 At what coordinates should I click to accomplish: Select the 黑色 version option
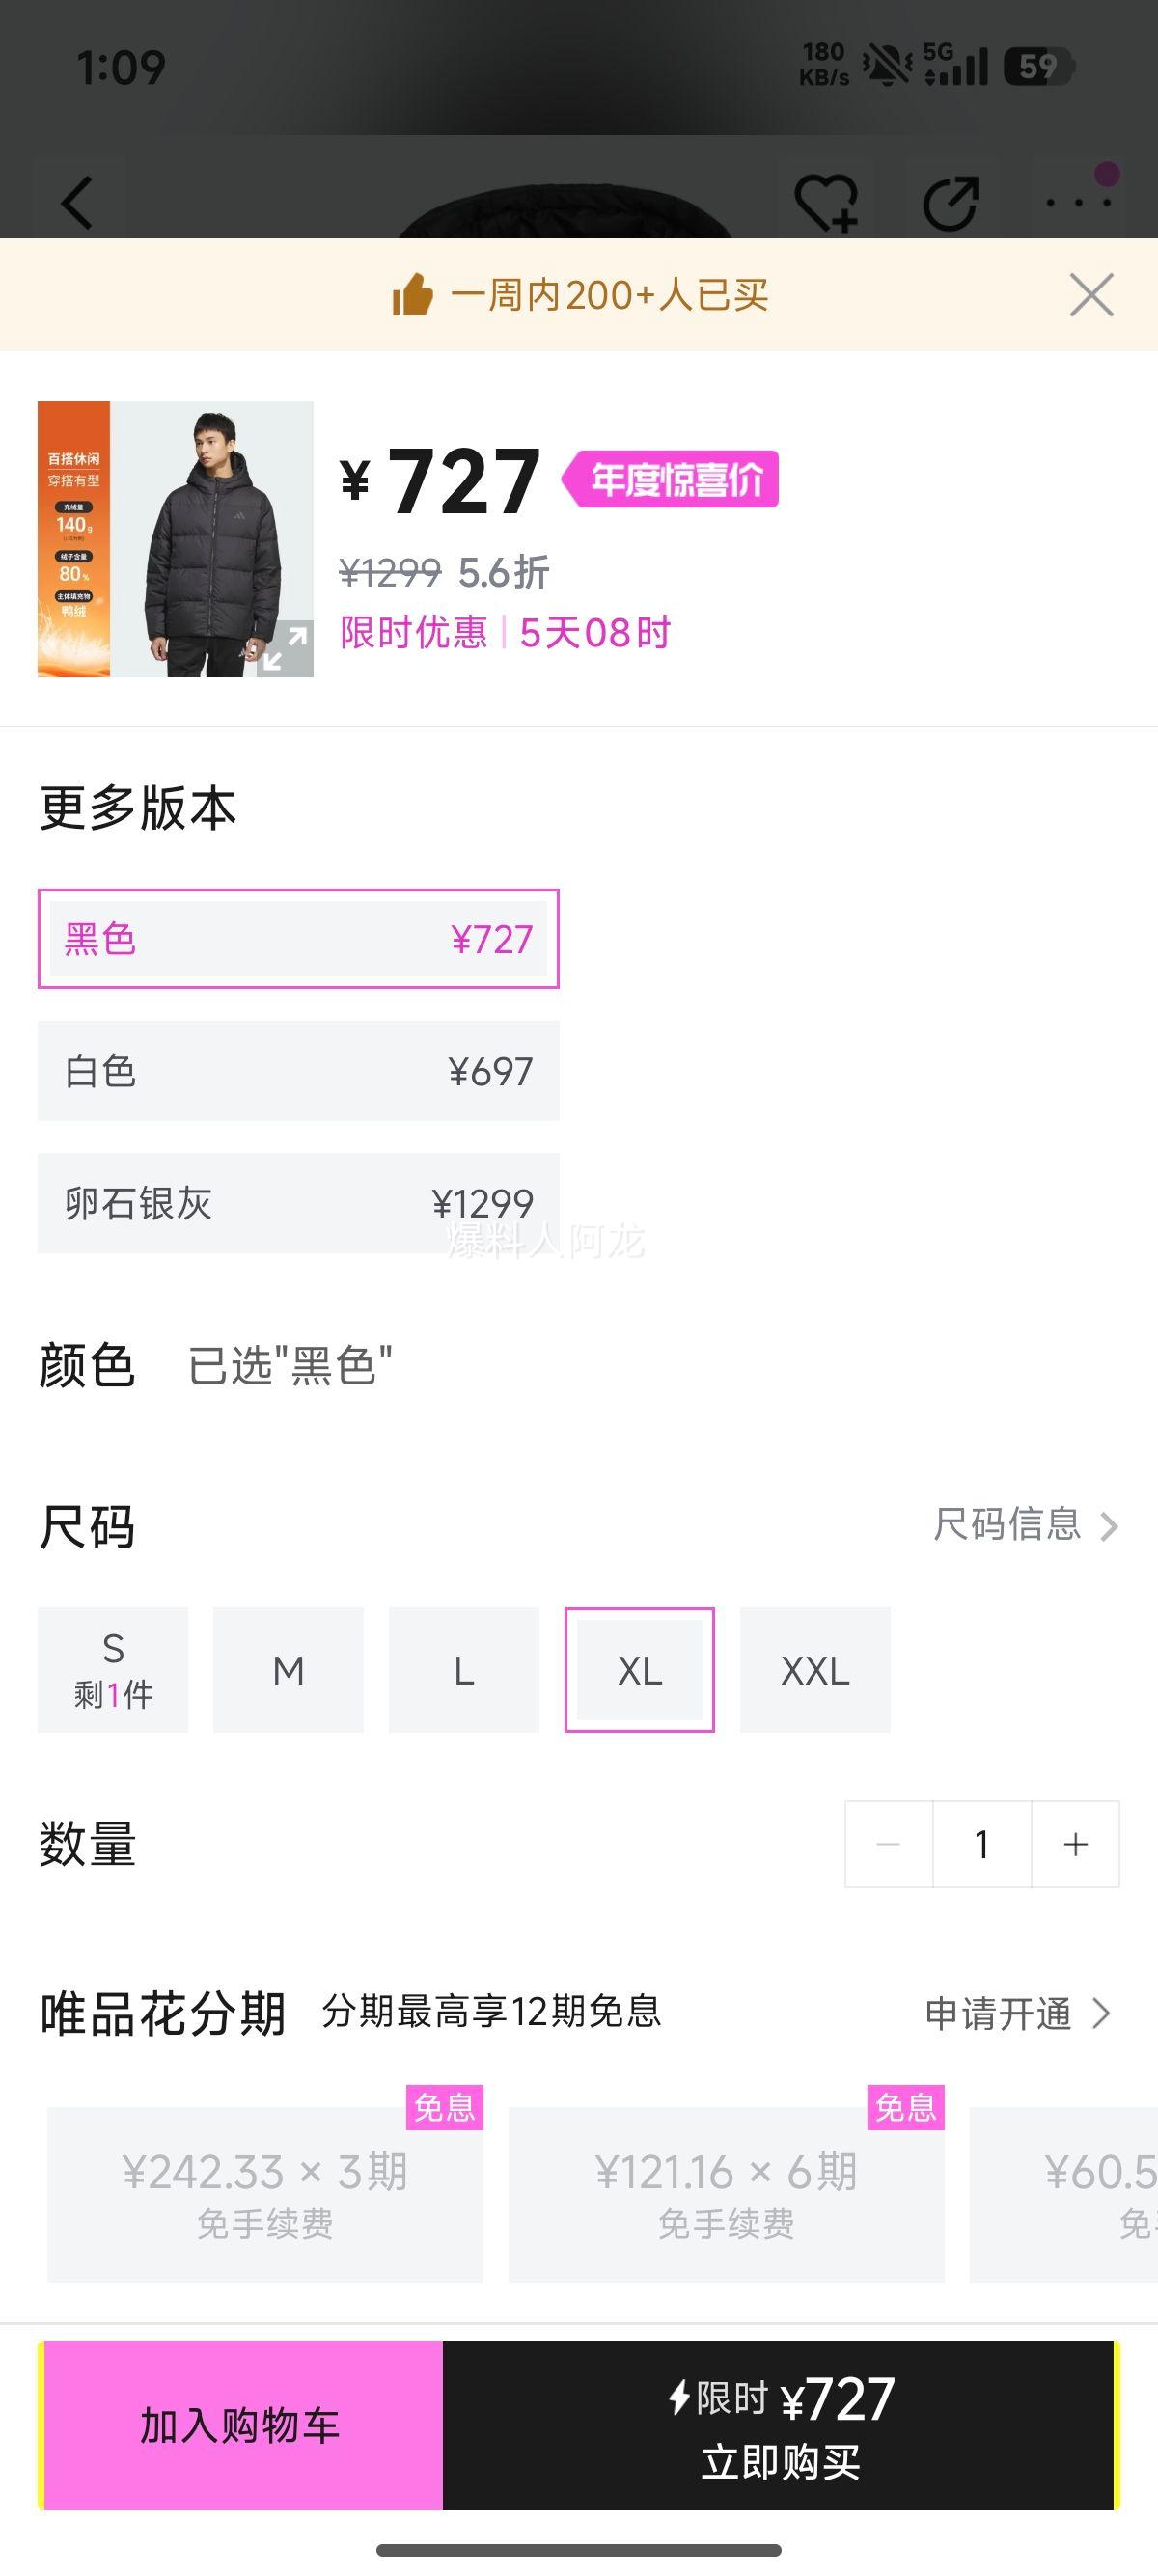click(298, 939)
